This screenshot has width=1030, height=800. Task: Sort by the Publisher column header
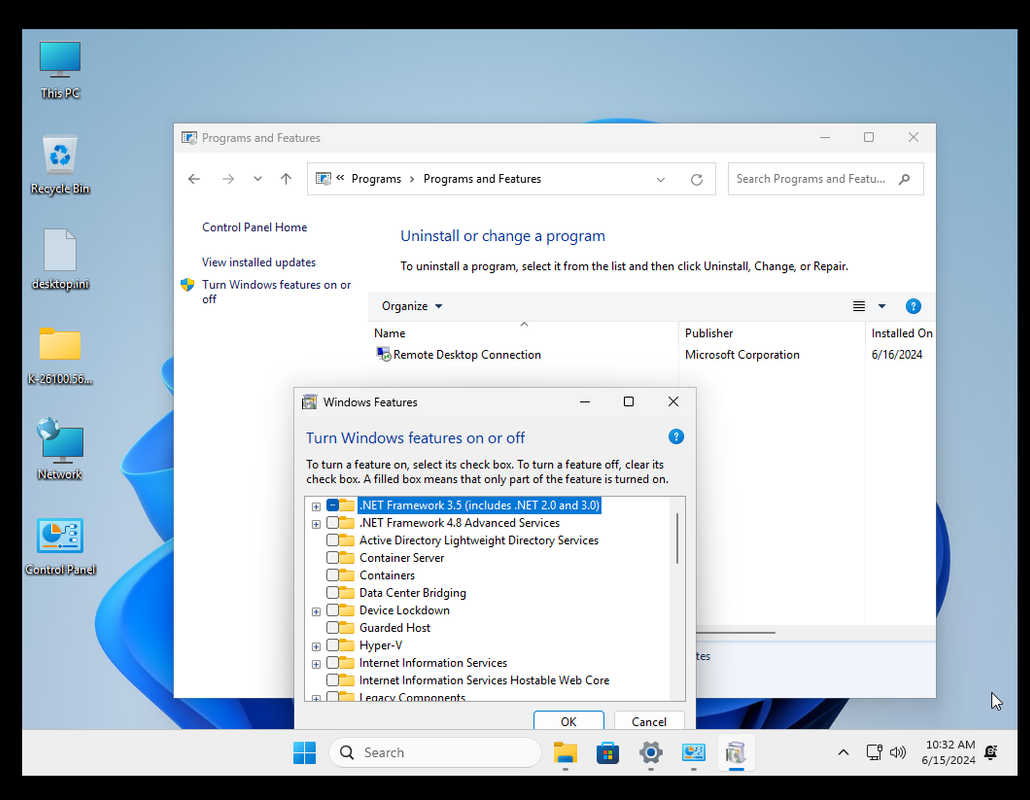(x=772, y=333)
